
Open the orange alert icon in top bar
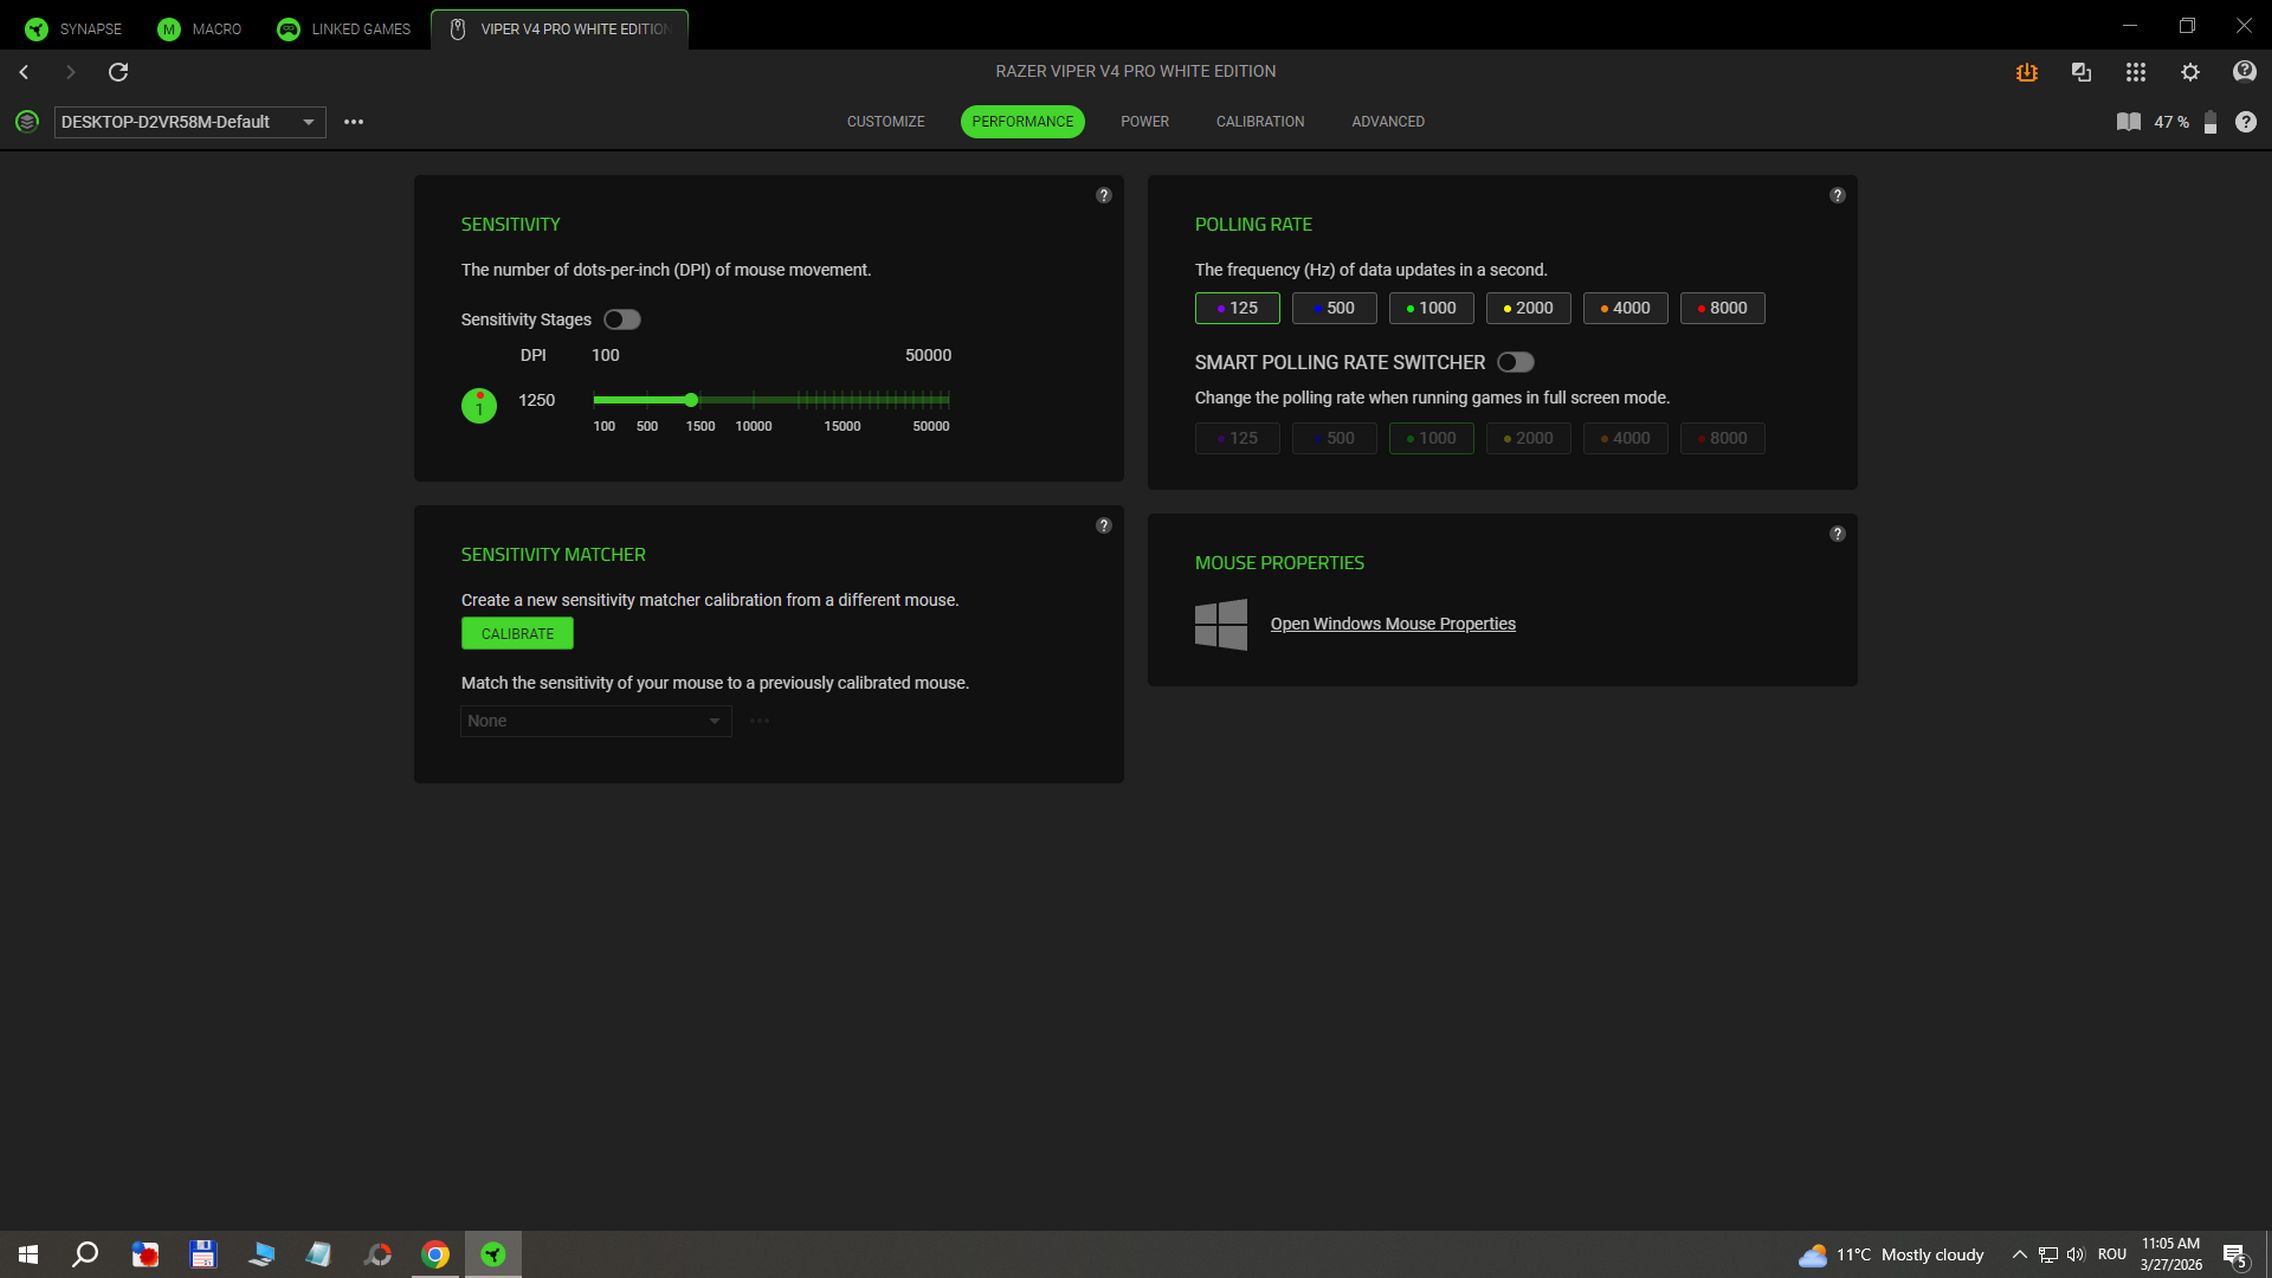point(2026,72)
